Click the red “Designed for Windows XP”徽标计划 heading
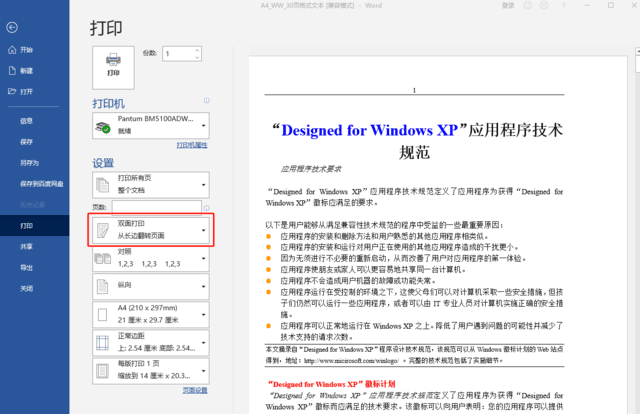 pyautogui.click(x=331, y=384)
